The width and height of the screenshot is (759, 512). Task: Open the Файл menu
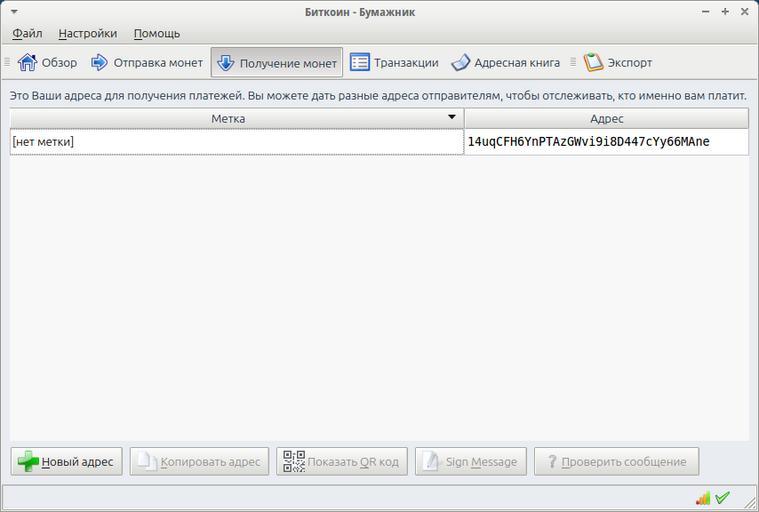[27, 33]
